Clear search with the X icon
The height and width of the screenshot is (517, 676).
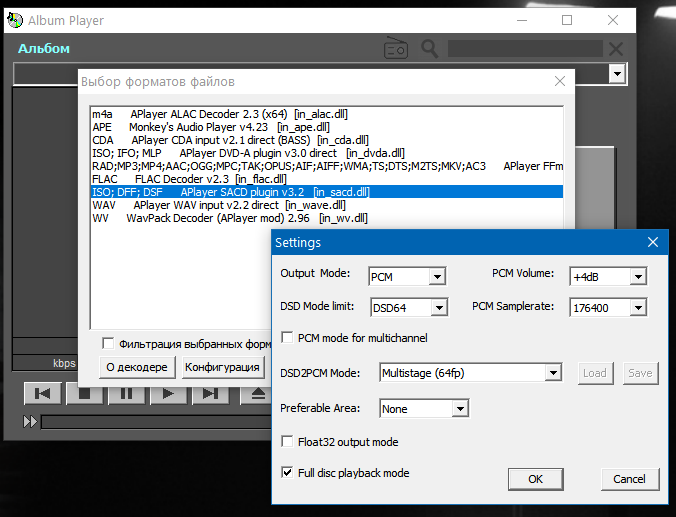[x=616, y=49]
